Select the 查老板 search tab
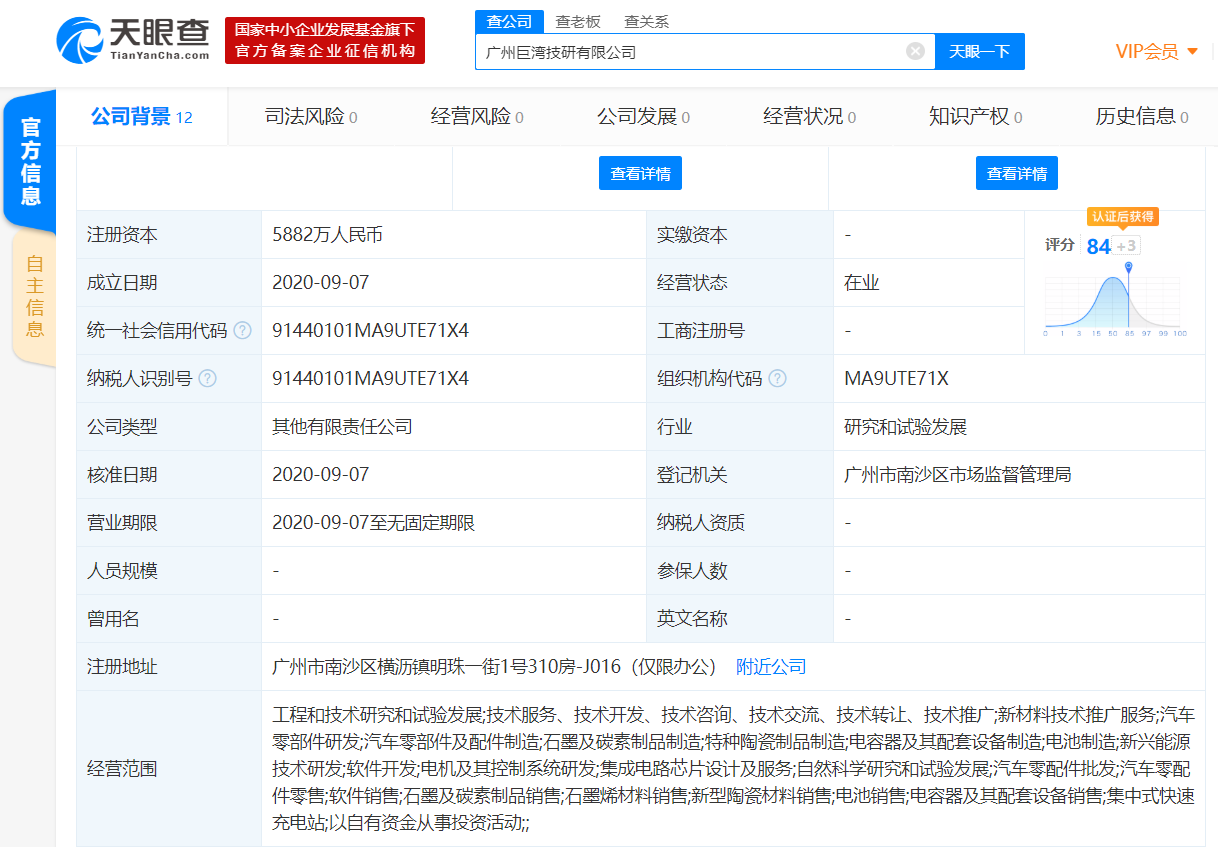The image size is (1218, 847). (578, 21)
